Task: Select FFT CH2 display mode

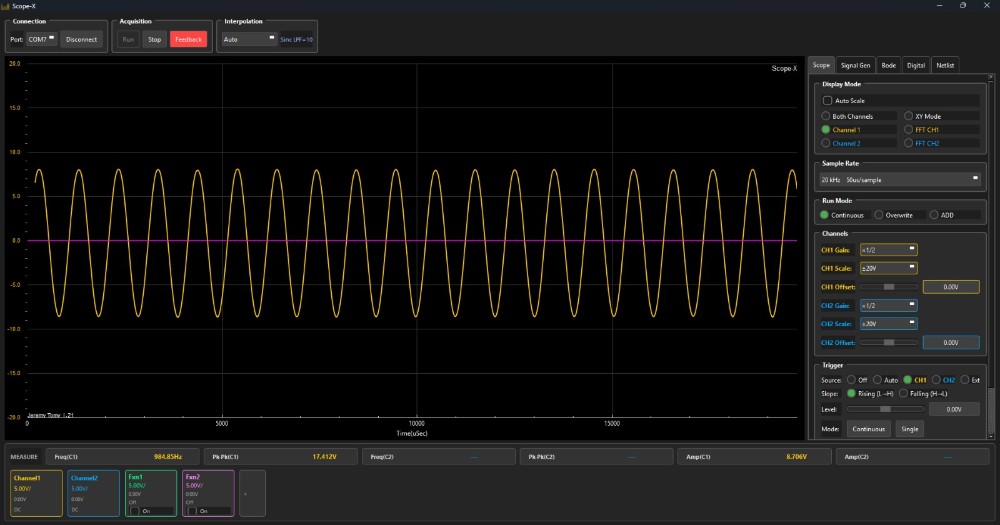Action: [908, 143]
